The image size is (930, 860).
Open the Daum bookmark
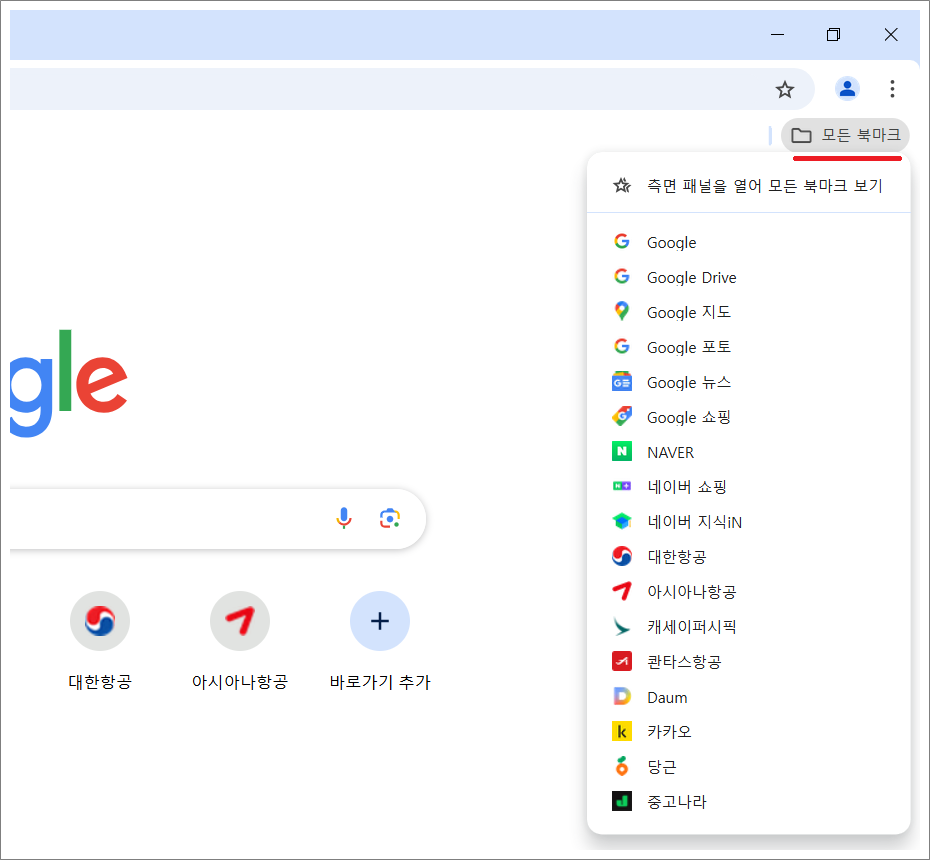click(749, 697)
